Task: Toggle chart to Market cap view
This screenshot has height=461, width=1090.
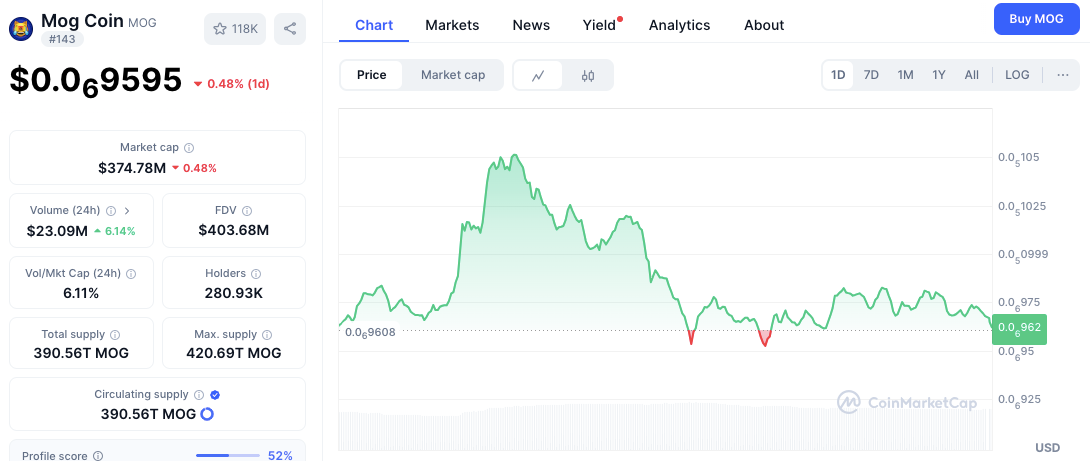Action: [x=453, y=75]
